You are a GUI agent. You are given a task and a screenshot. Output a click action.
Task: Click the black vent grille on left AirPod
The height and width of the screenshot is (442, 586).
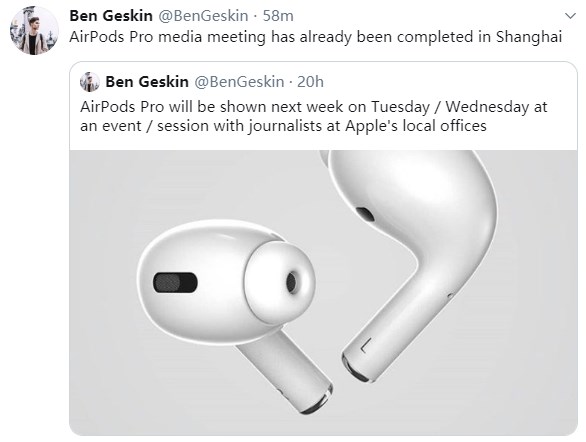pos(175,282)
